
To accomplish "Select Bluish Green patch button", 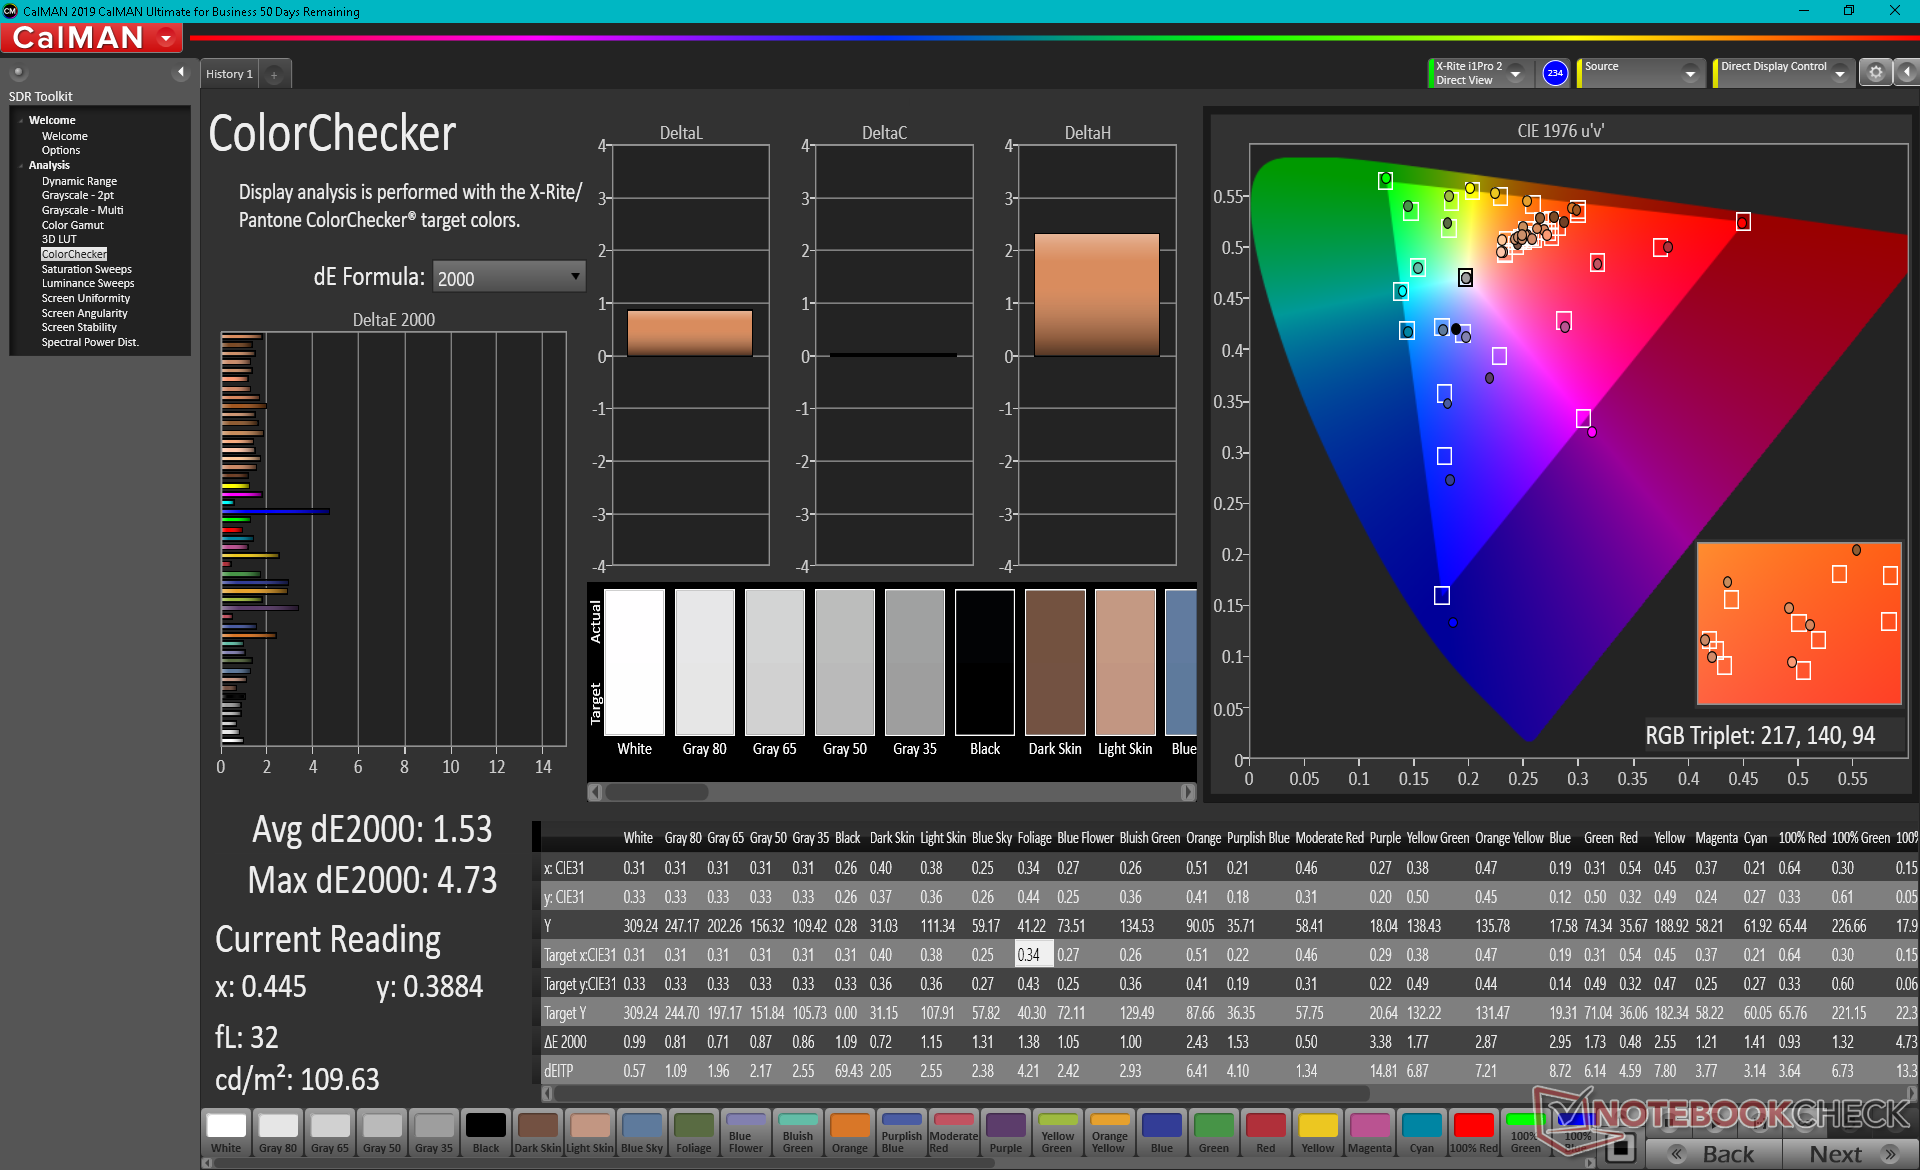I will pyautogui.click(x=798, y=1133).
